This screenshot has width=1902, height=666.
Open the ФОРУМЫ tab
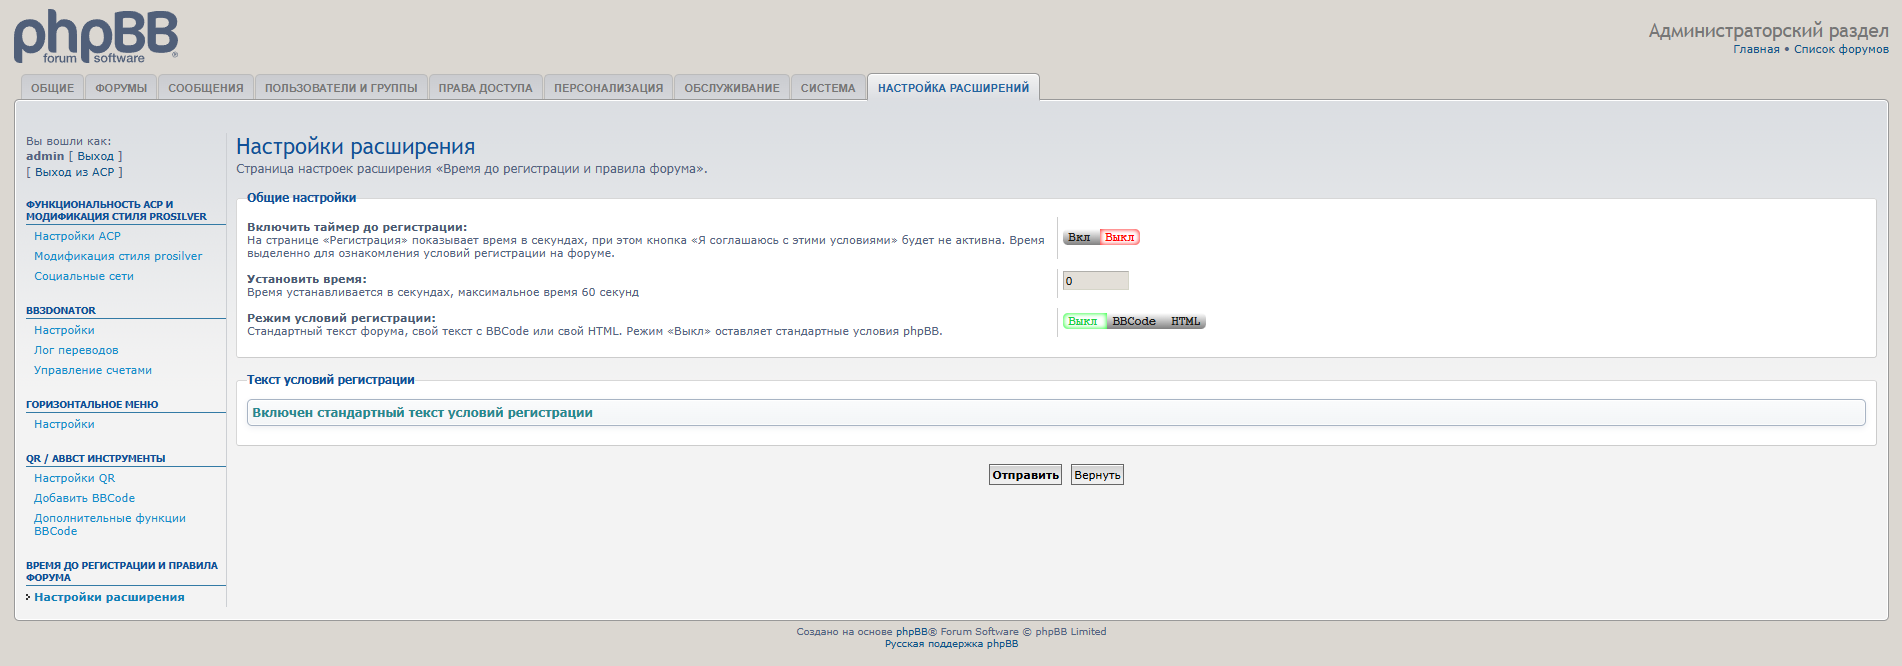pos(121,88)
